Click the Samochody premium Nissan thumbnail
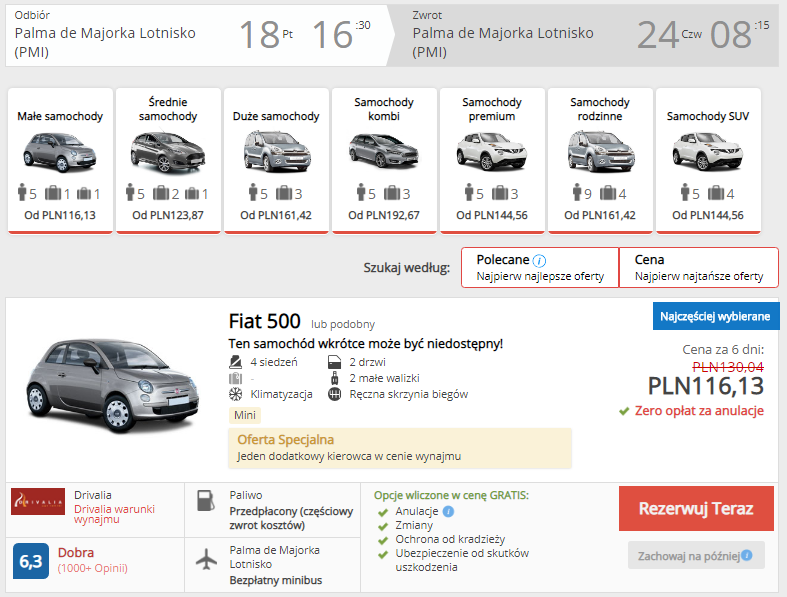This screenshot has width=787, height=597. point(492,151)
